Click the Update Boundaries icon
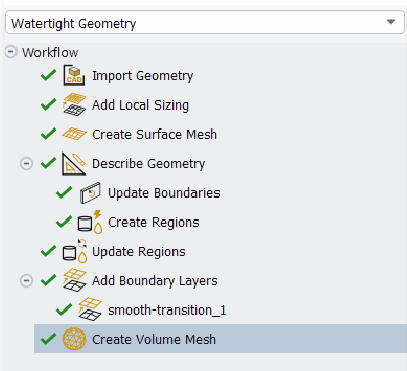This screenshot has width=407, height=371. [90, 193]
